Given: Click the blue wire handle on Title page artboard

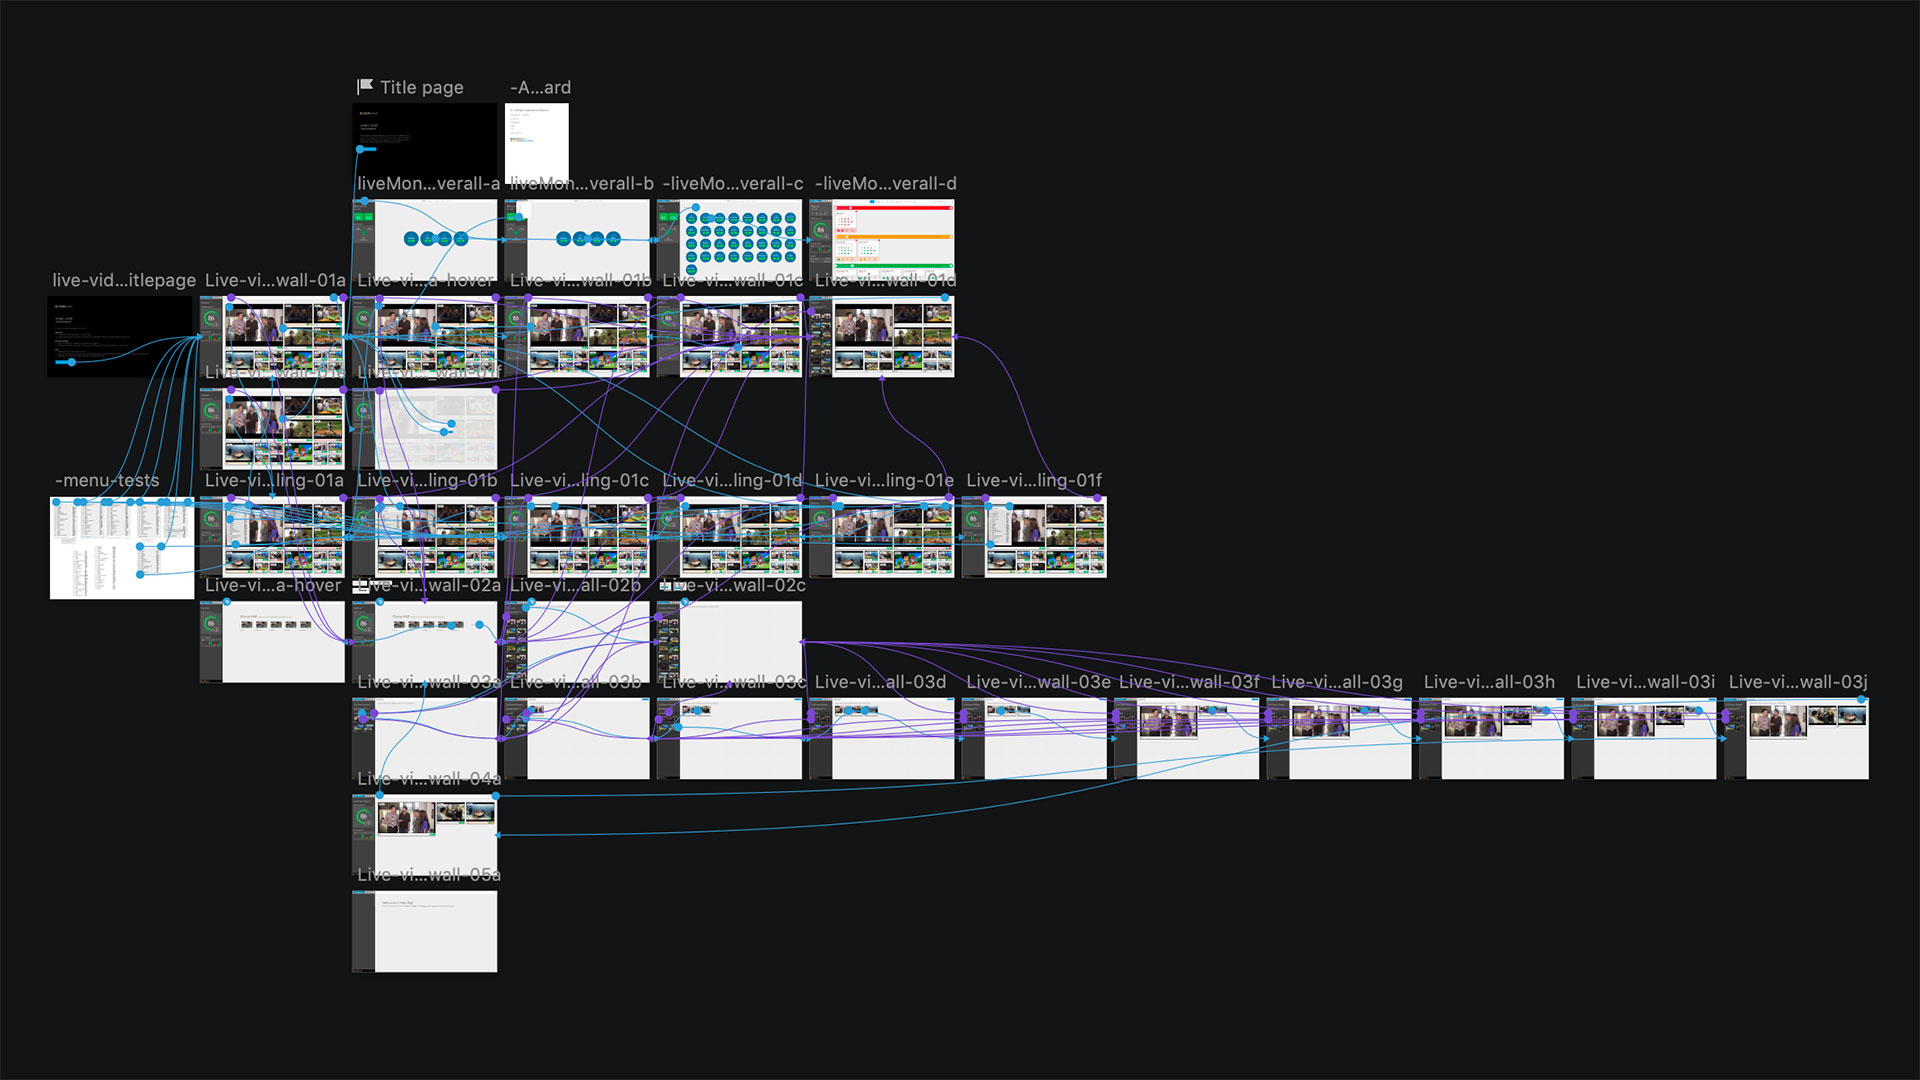Looking at the screenshot, I should pyautogui.click(x=361, y=150).
